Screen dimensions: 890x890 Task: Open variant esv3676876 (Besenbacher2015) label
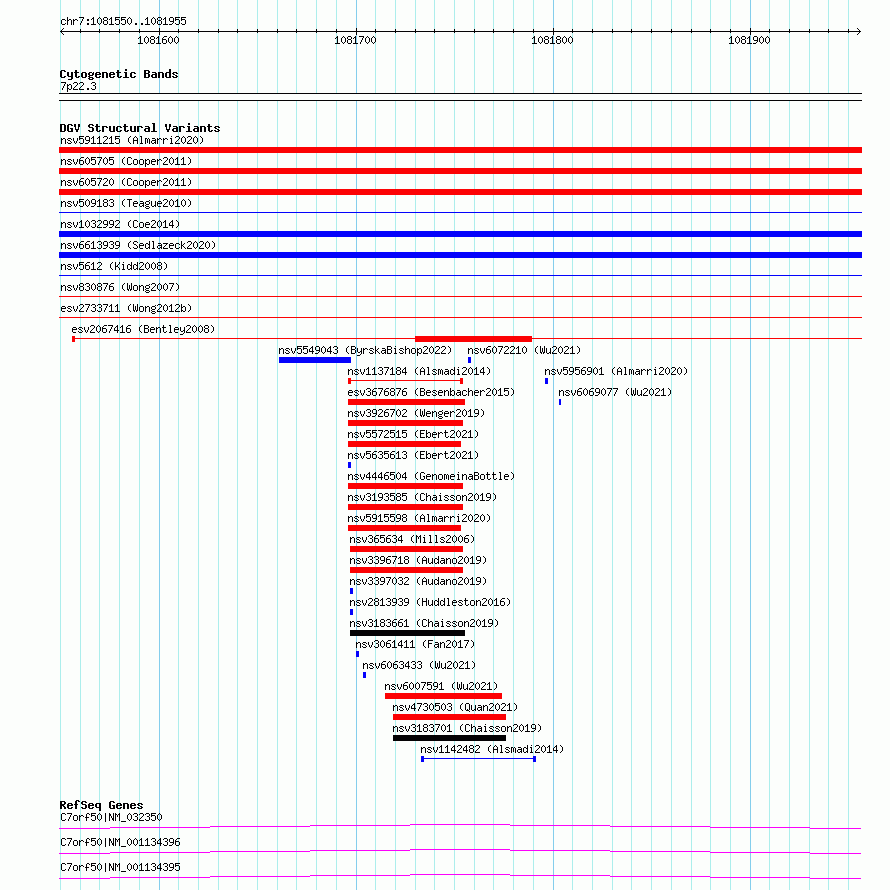click(x=431, y=392)
